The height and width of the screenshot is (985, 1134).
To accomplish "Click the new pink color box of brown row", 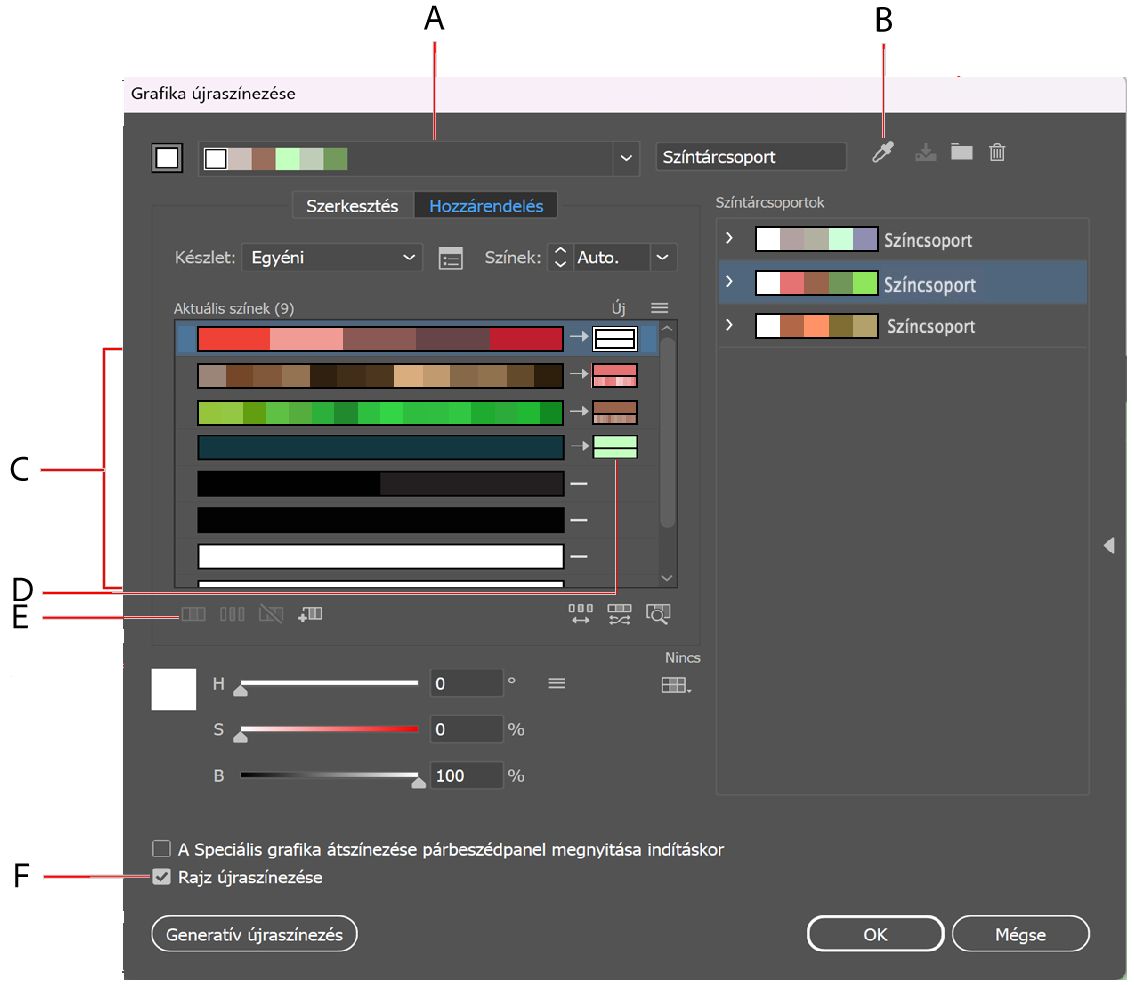I will pos(615,375).
